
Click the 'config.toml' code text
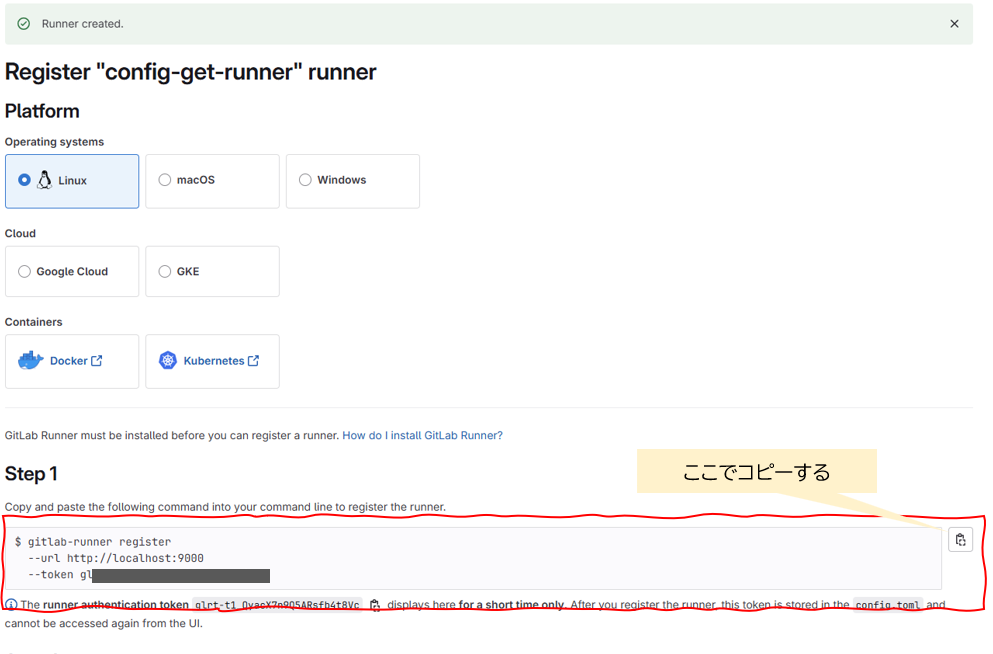tap(887, 605)
